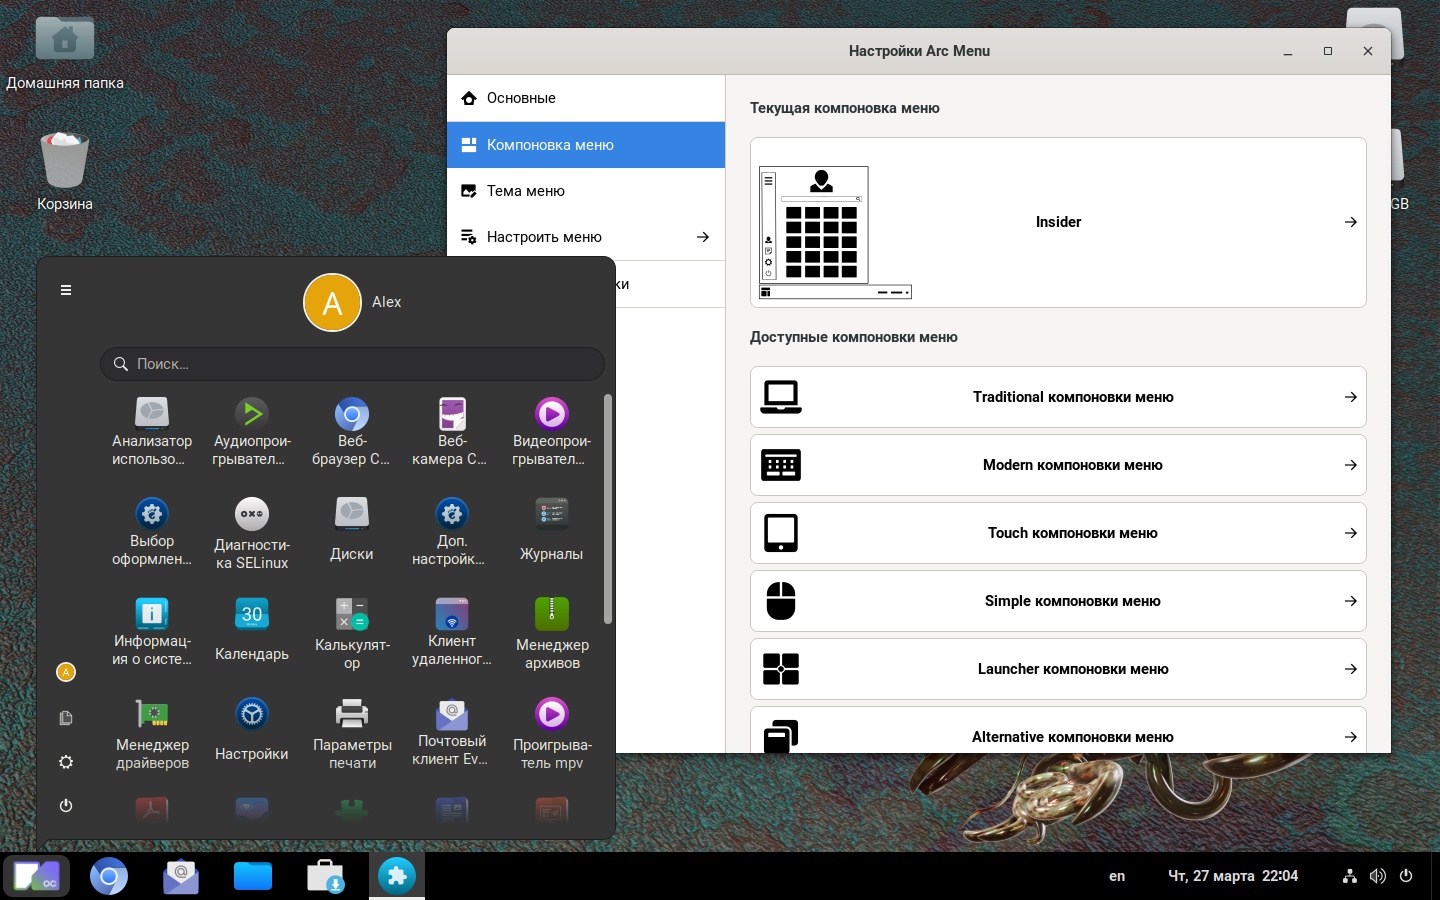Expand Simple компоновки меню
This screenshot has width=1440, height=900.
point(1058,601)
